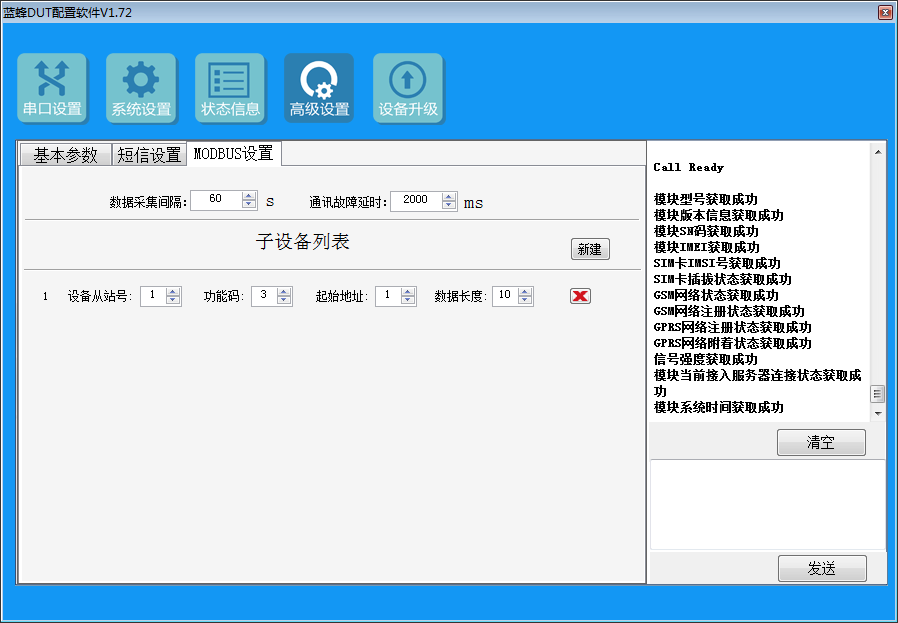Screen dimensions: 898x623
Task: Open the 系统设置 gear icon
Action: (x=141, y=88)
